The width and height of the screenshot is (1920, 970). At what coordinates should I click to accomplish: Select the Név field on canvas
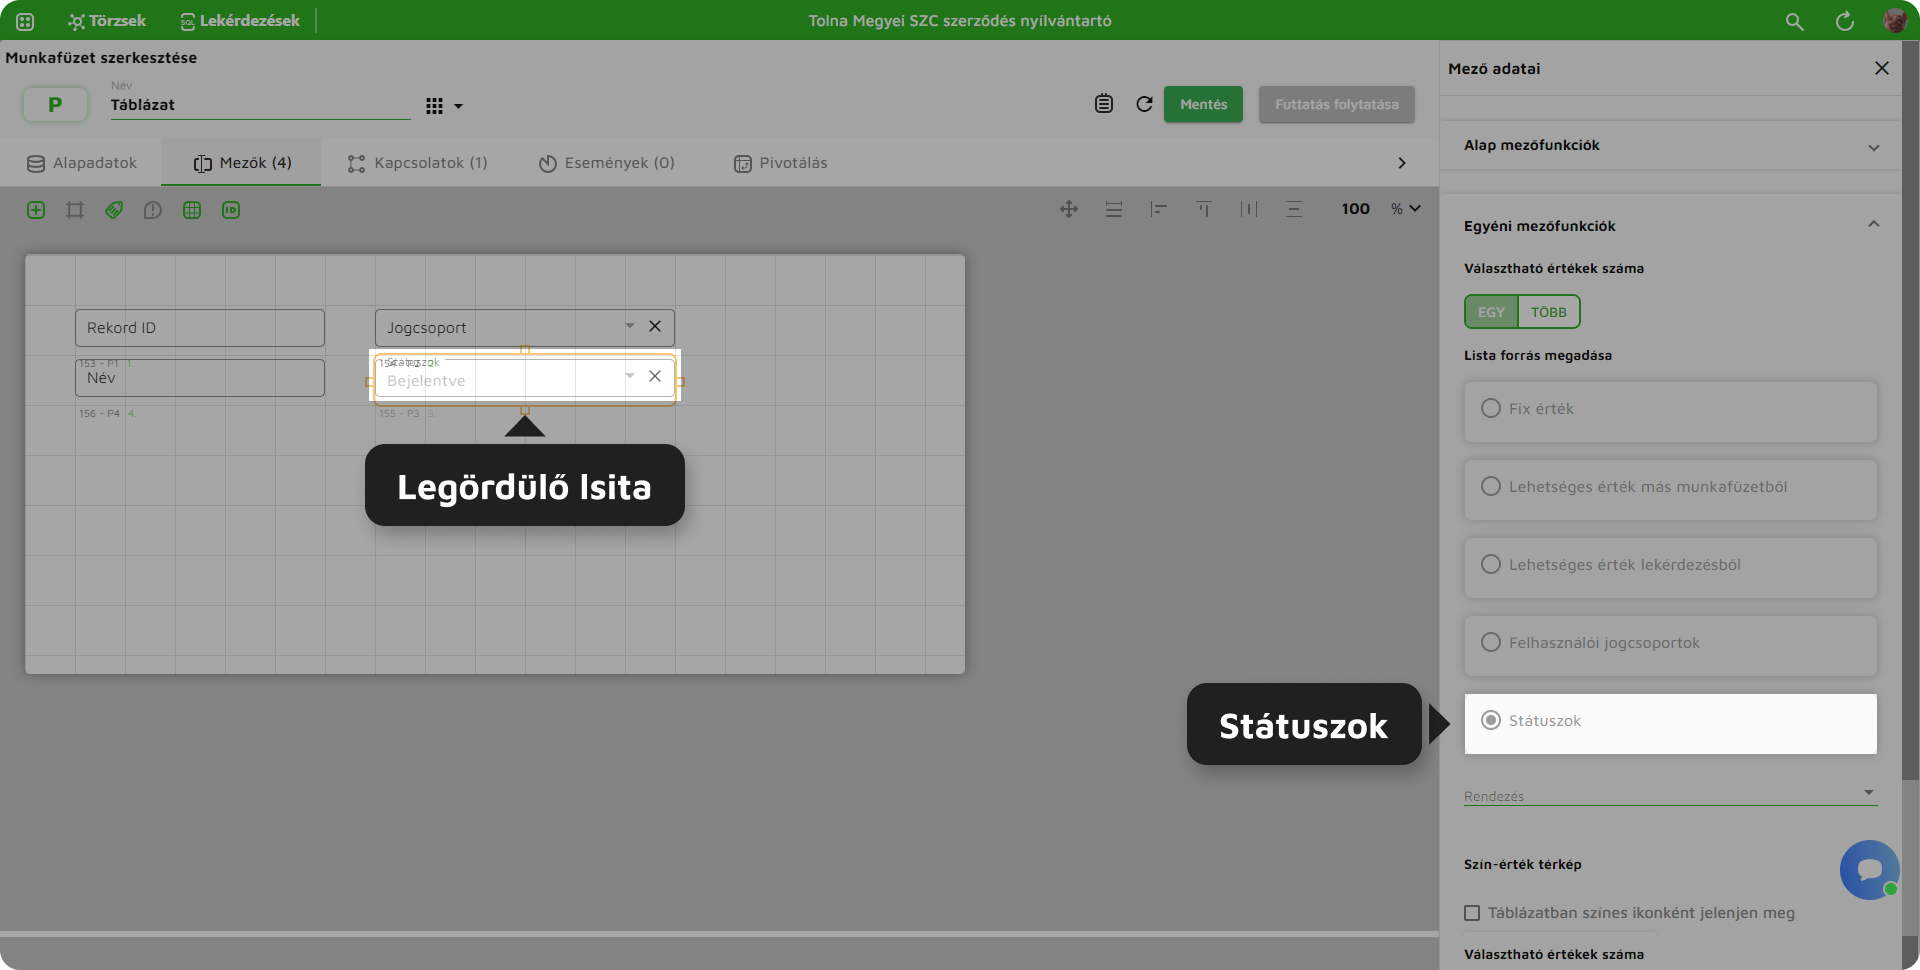pos(200,378)
